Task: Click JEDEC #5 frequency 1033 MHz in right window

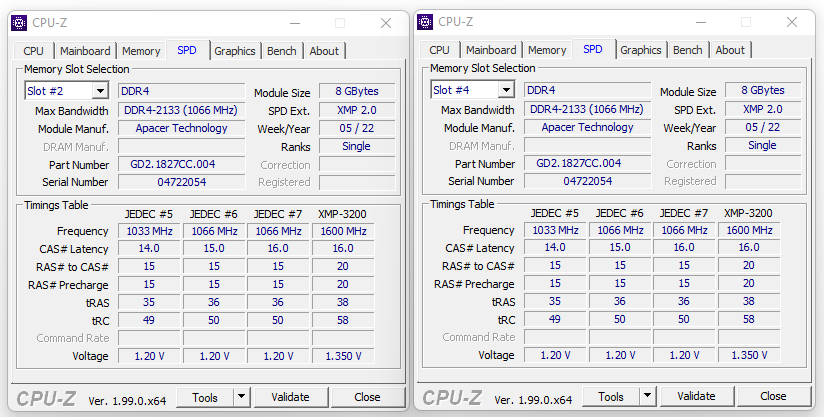Action: pos(555,230)
